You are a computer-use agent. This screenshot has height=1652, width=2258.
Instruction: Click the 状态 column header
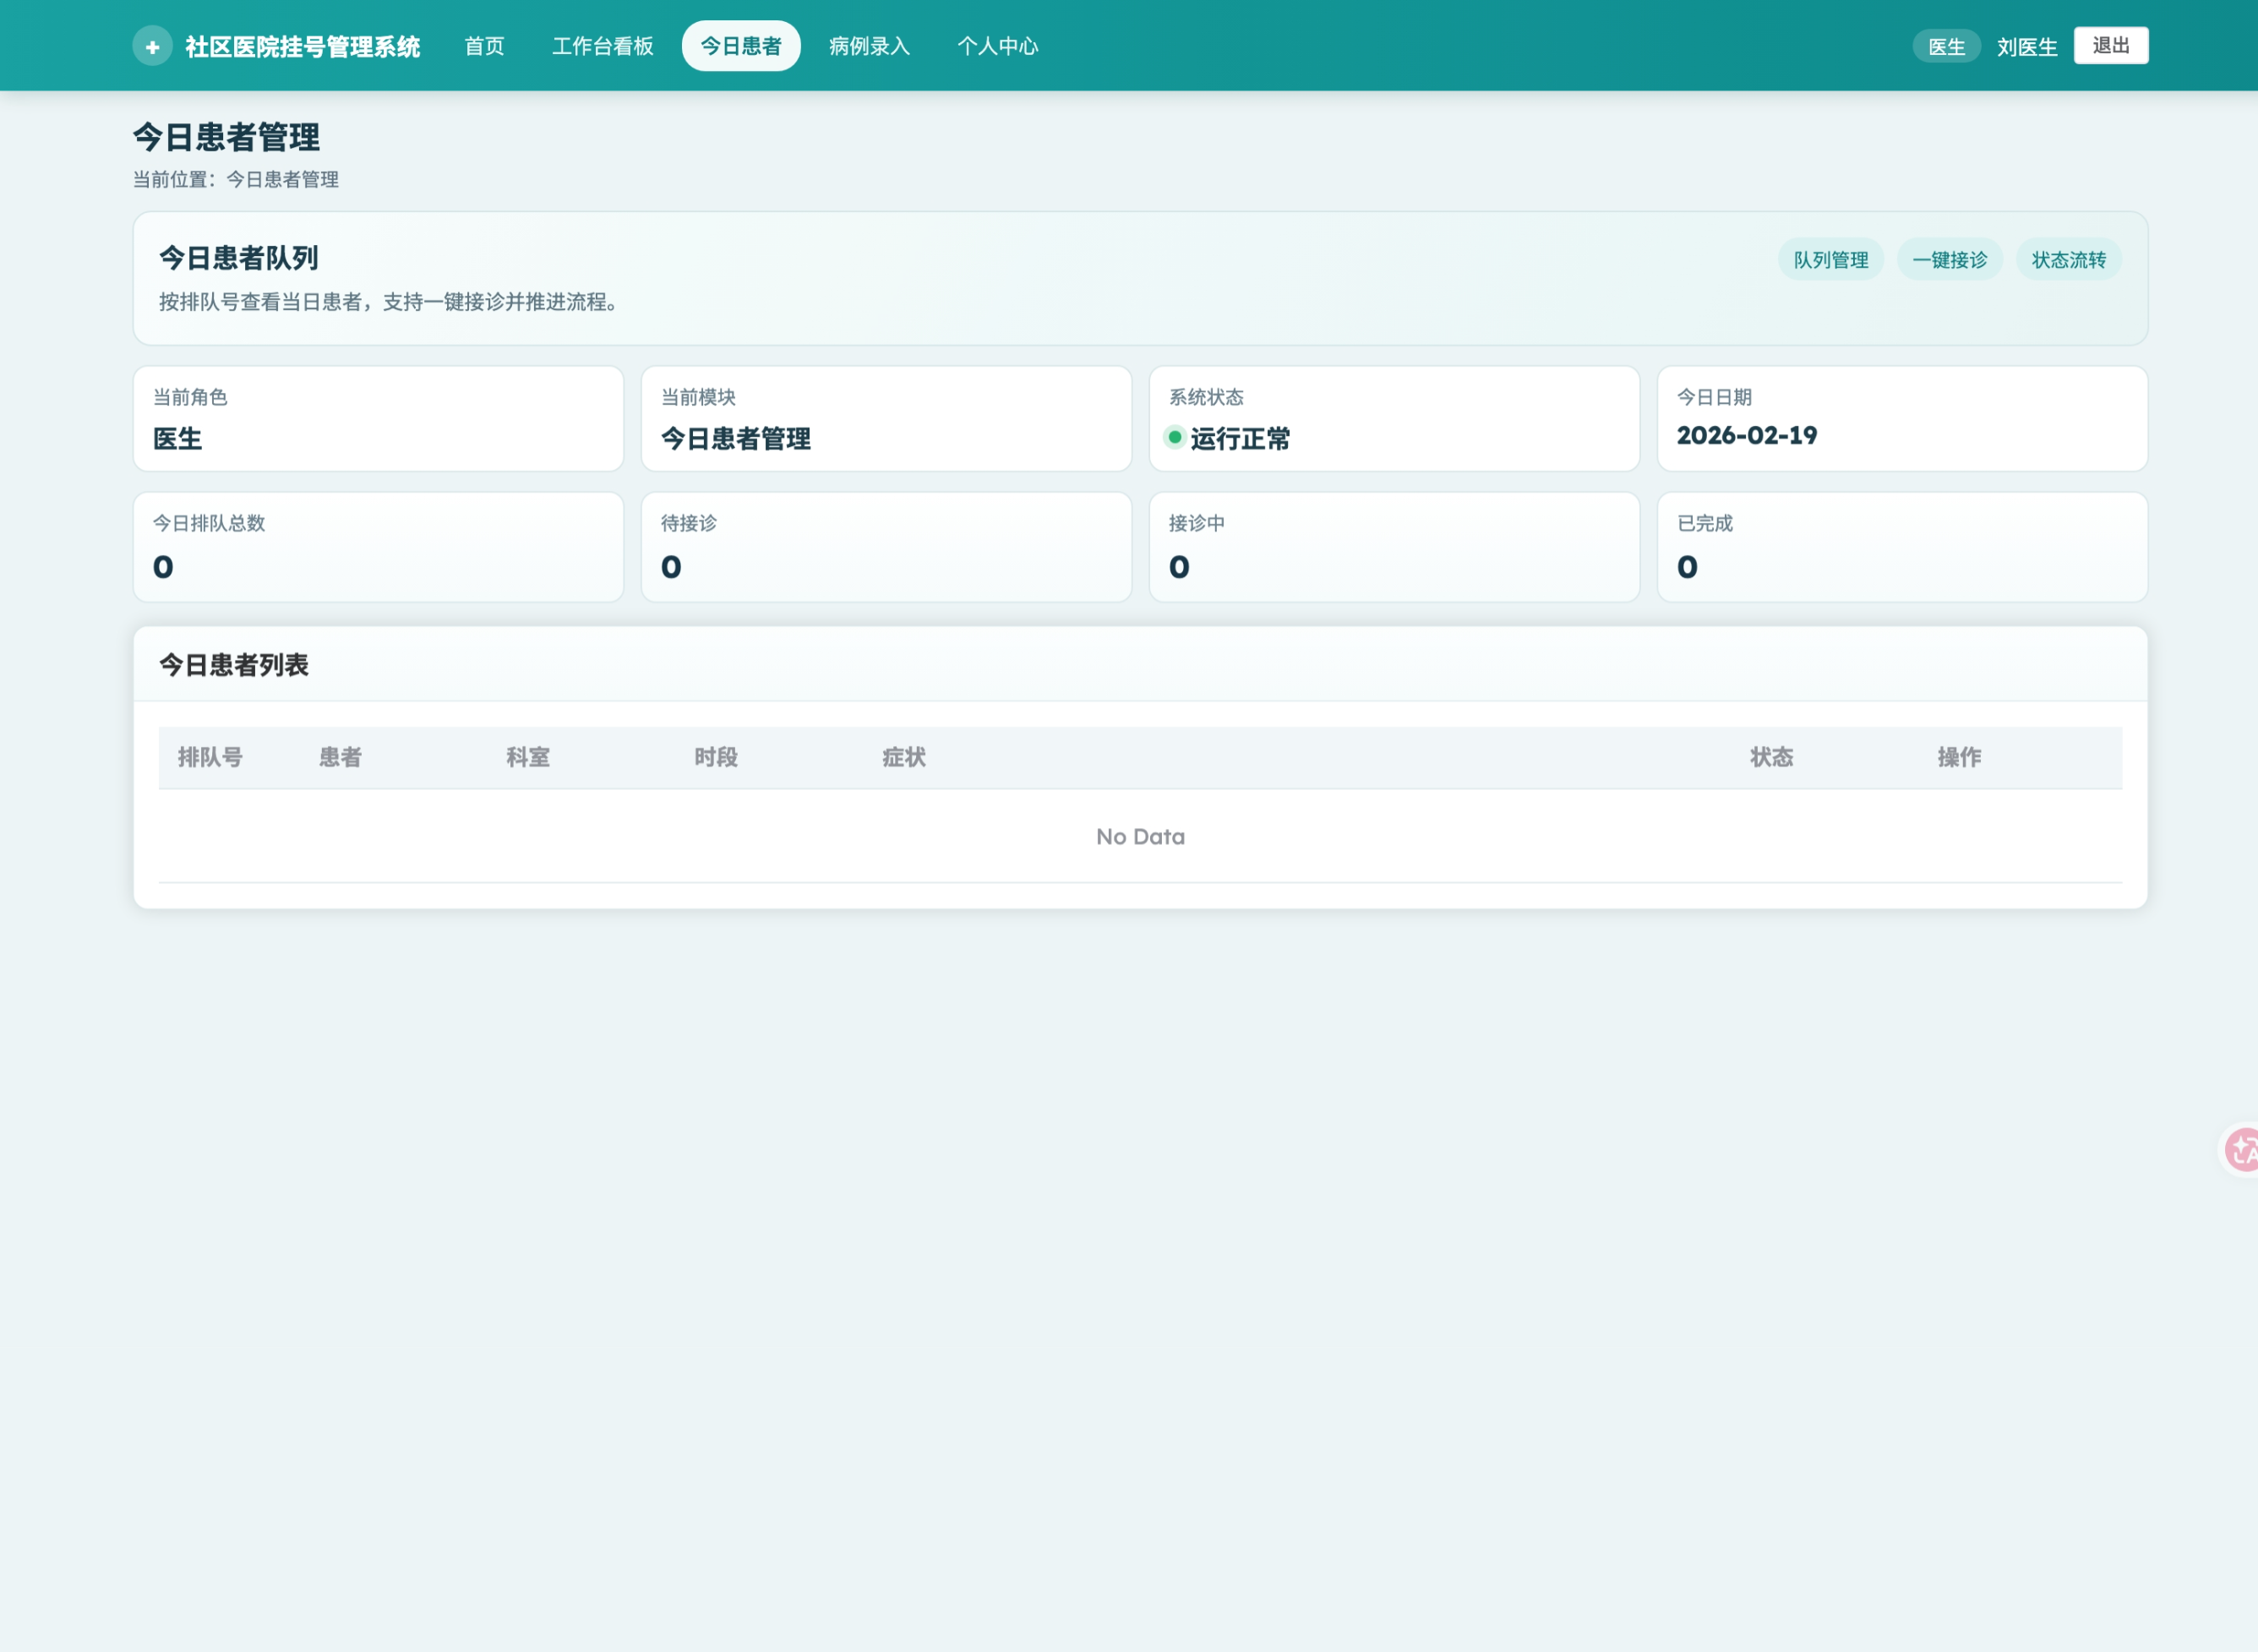click(1771, 757)
